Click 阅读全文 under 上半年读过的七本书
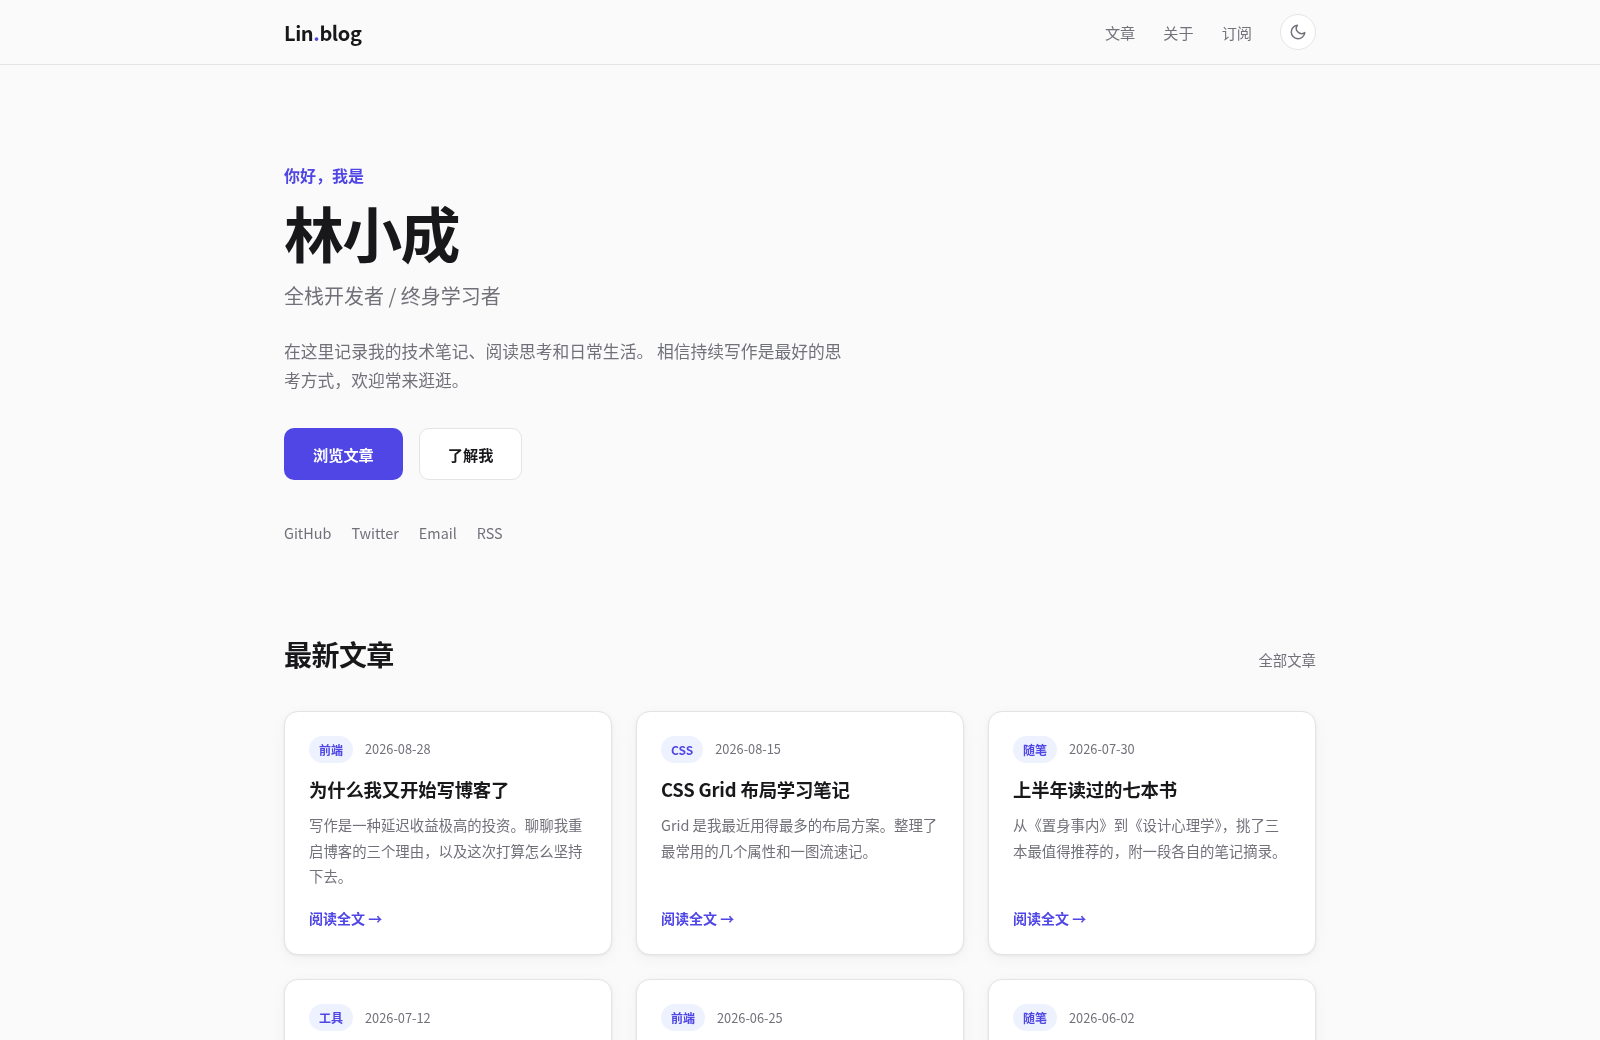The image size is (1600, 1040). pos(1049,919)
